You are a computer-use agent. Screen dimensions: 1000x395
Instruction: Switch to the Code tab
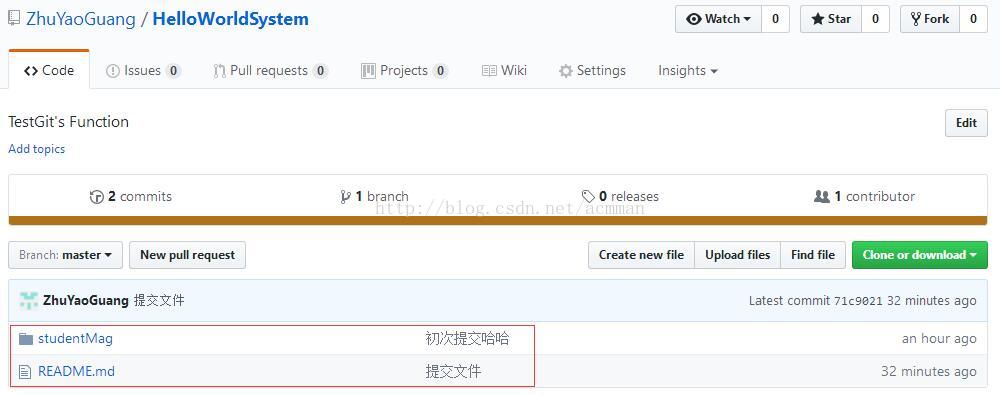pos(49,70)
